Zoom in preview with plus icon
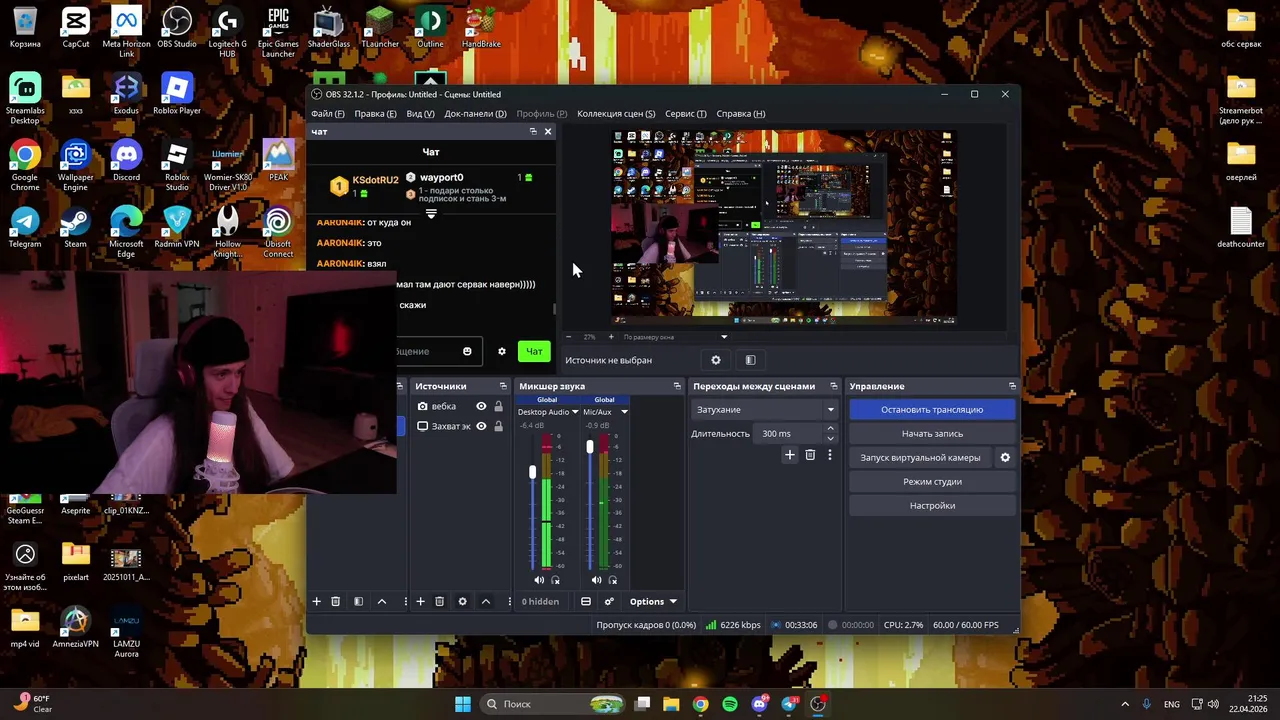Image resolution: width=1280 pixels, height=720 pixels. (x=611, y=337)
